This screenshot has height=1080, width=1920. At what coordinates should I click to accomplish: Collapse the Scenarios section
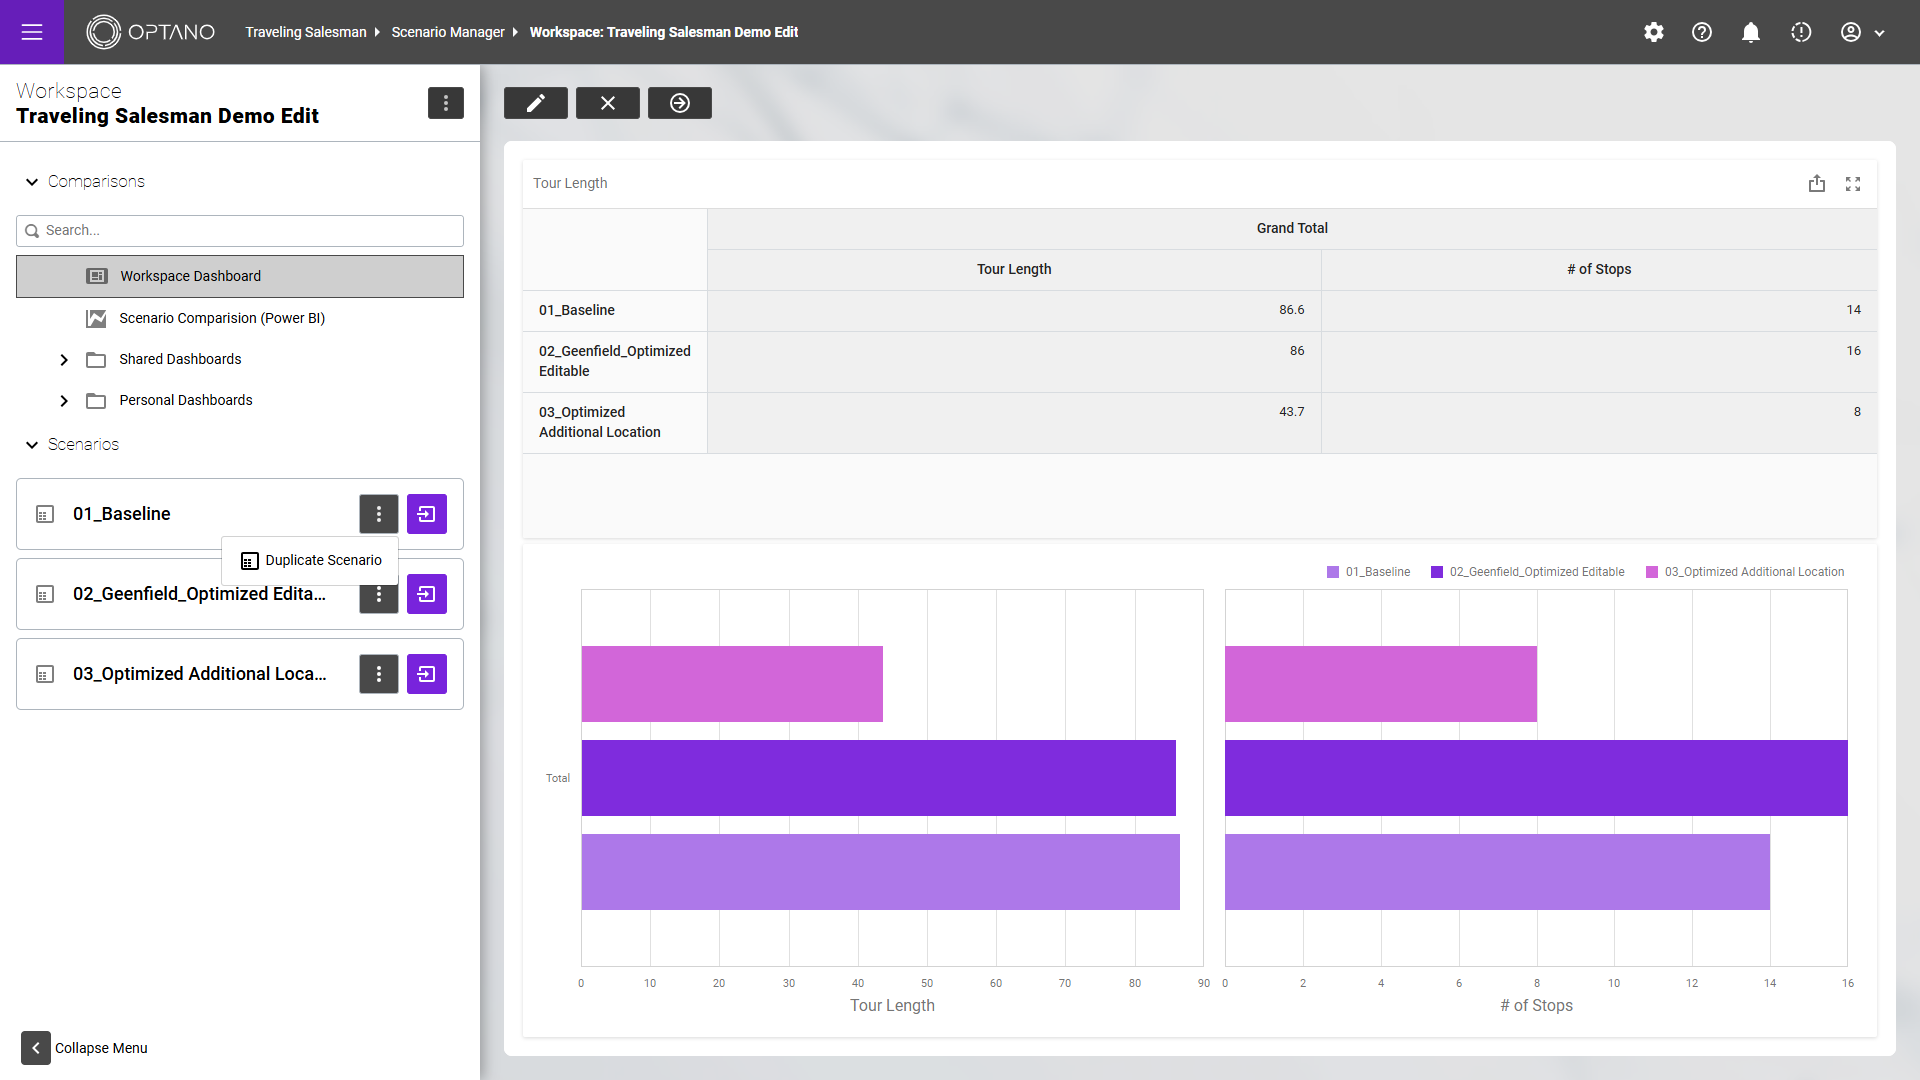click(32, 444)
